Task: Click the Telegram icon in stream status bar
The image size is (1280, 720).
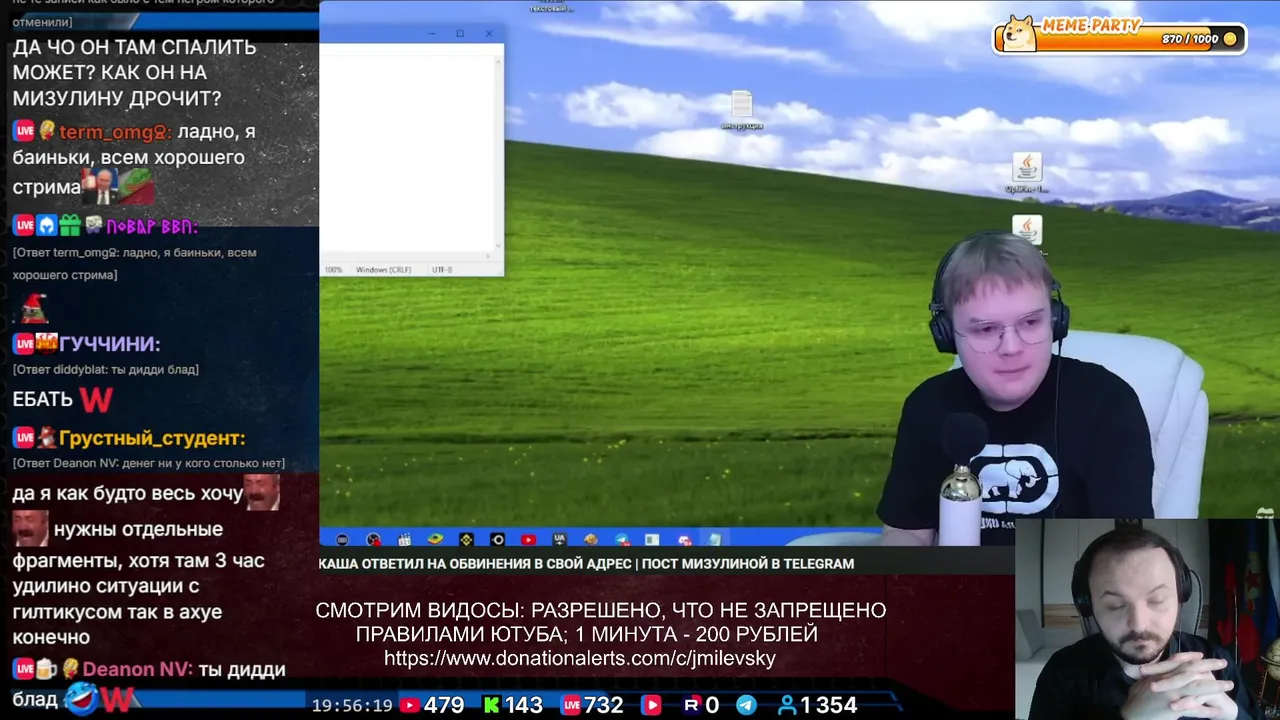Action: [x=746, y=705]
